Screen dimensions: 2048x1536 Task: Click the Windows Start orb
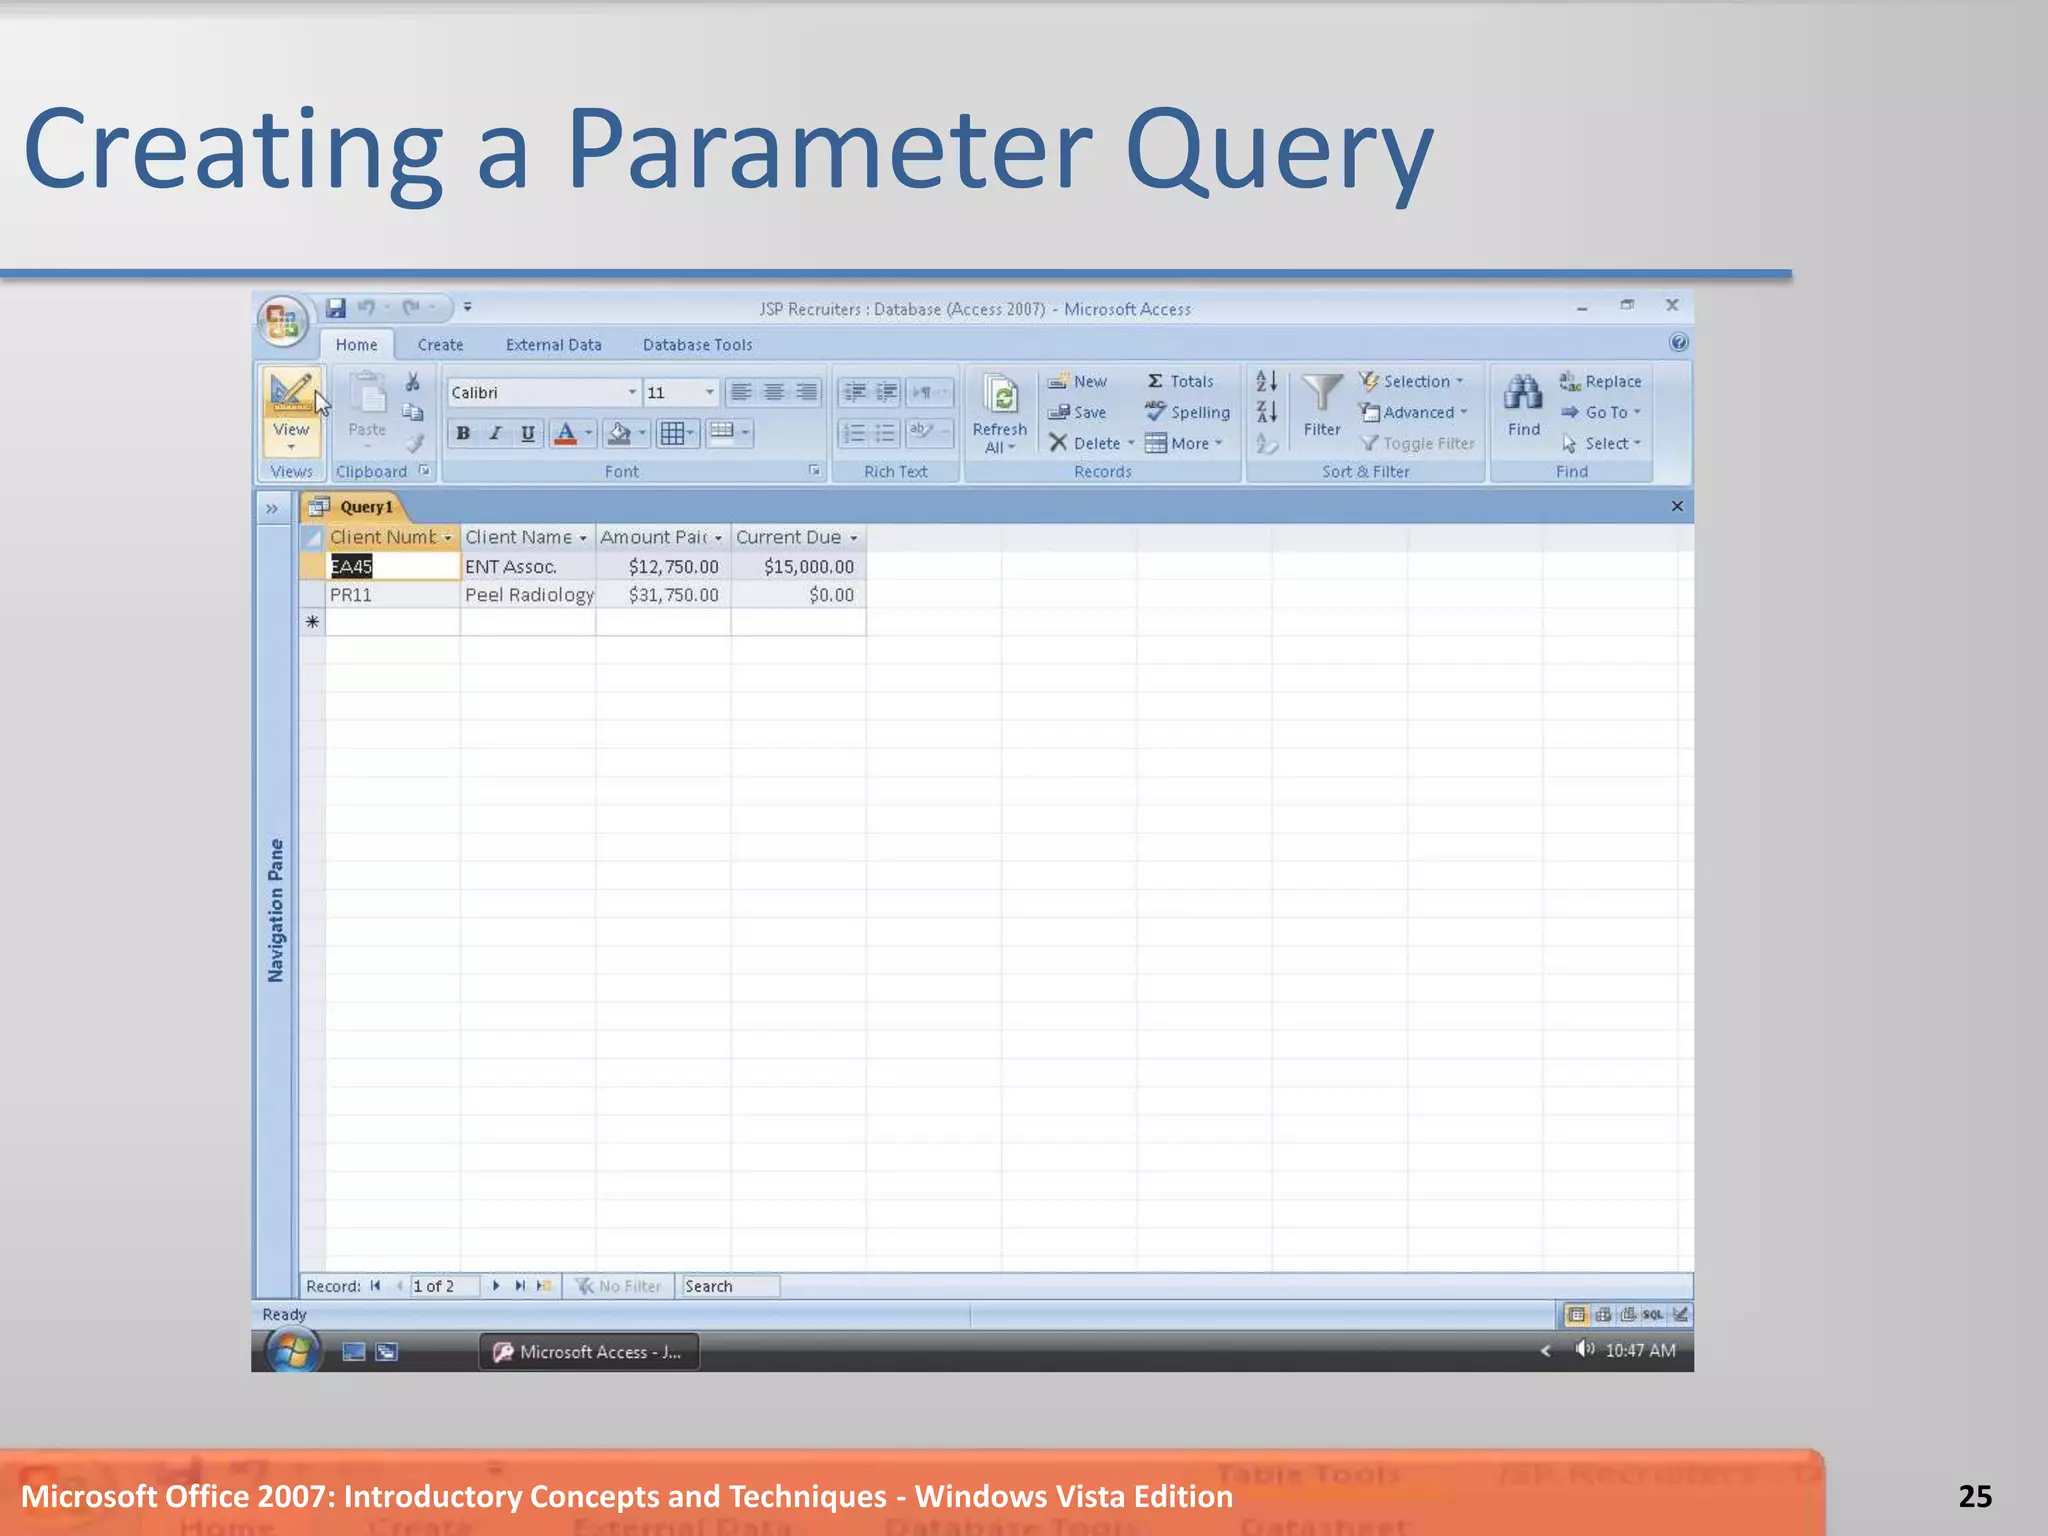292,1351
